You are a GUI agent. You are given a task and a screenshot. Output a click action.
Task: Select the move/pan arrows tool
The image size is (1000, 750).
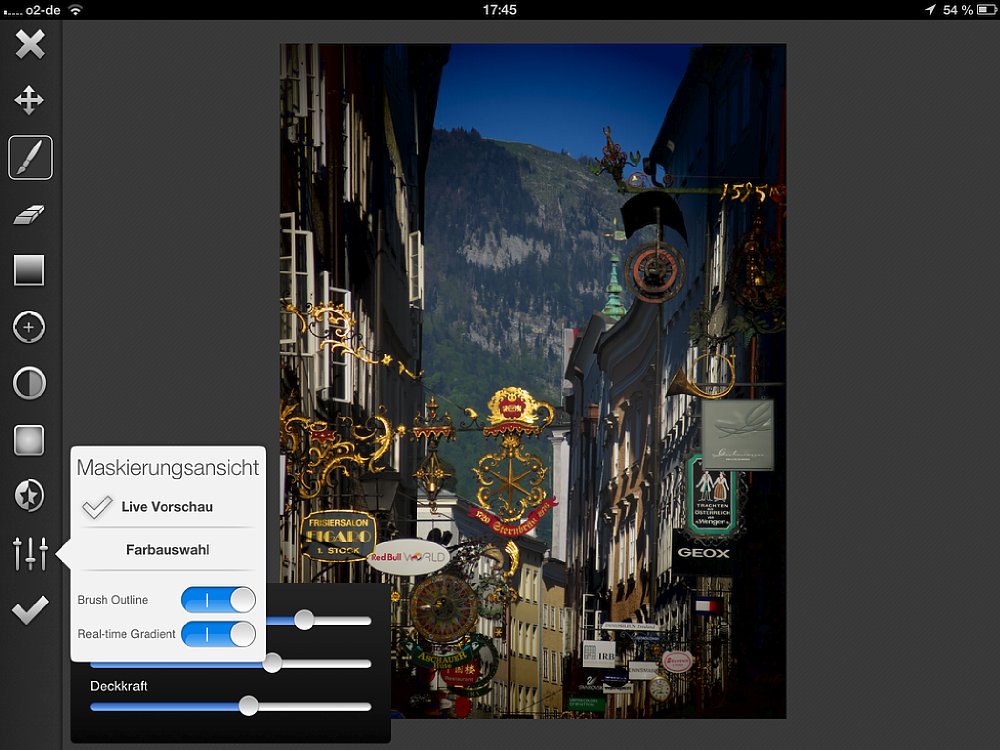point(29,100)
